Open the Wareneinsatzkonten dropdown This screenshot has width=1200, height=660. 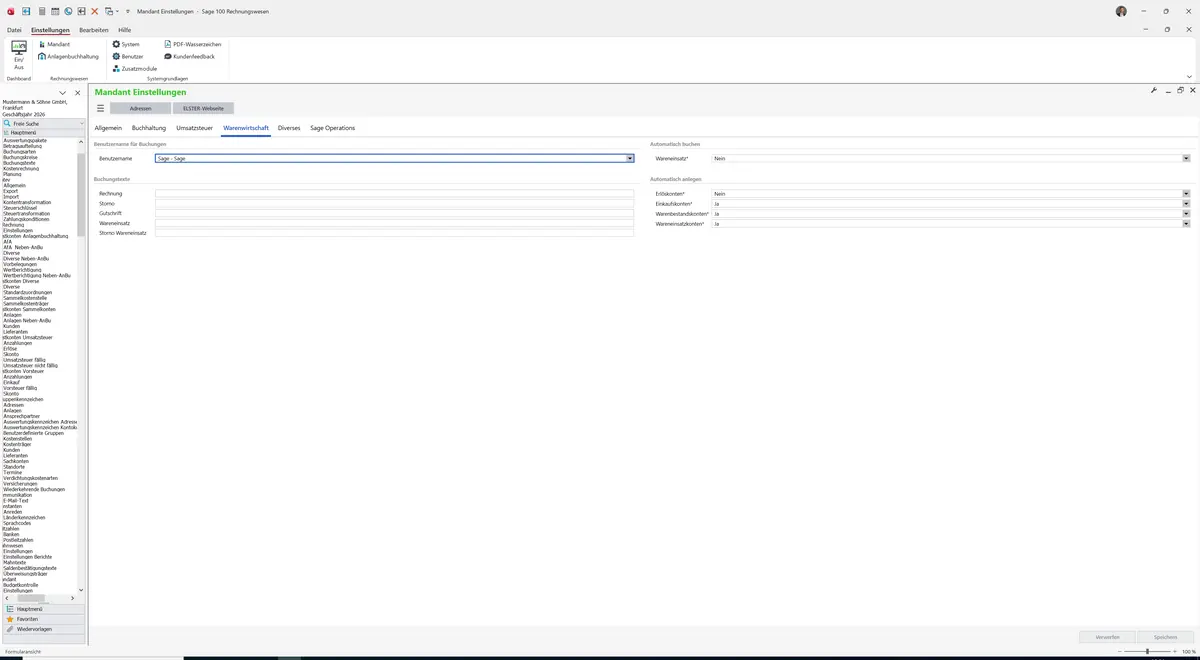coord(1186,223)
